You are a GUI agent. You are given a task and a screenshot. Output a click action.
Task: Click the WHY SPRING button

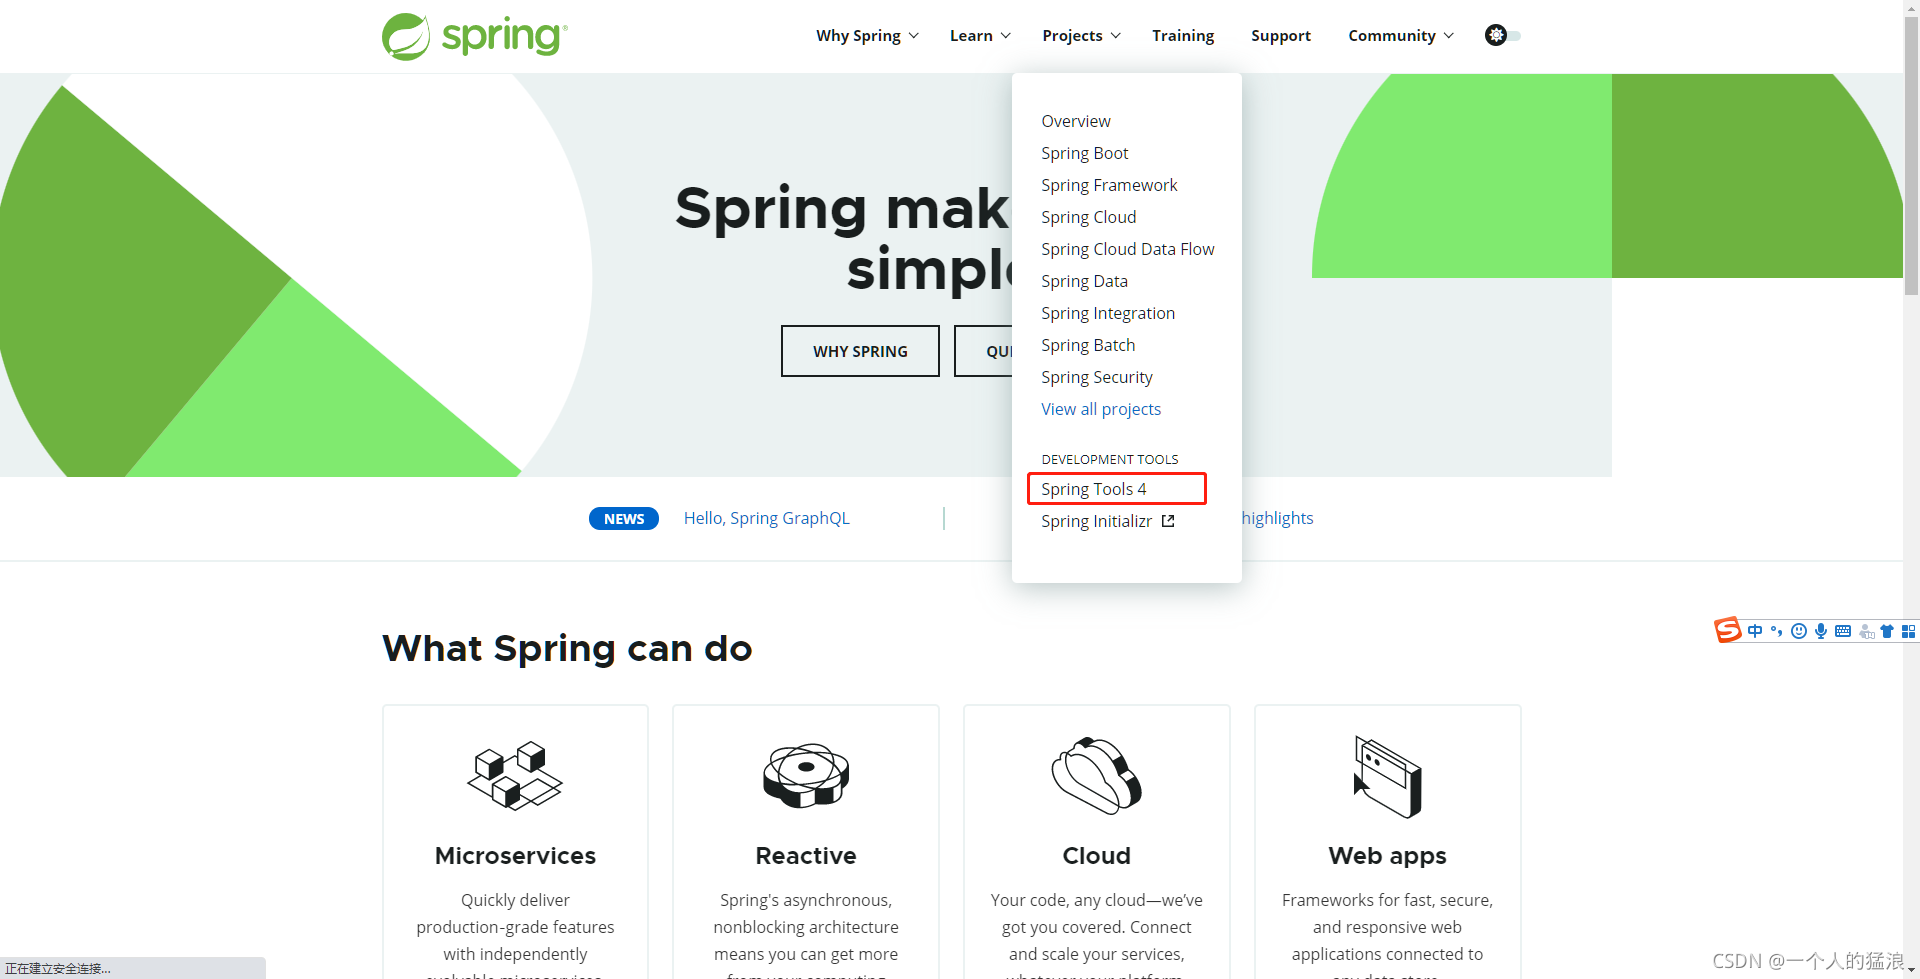860,351
